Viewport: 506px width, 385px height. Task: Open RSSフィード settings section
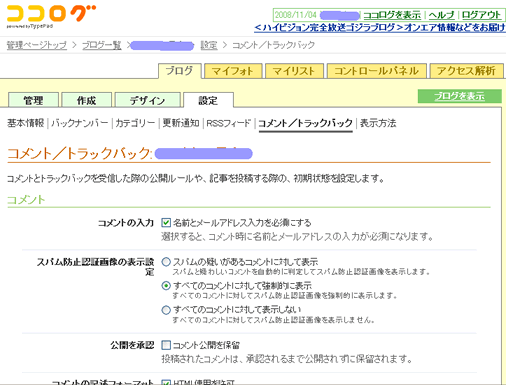click(x=229, y=123)
